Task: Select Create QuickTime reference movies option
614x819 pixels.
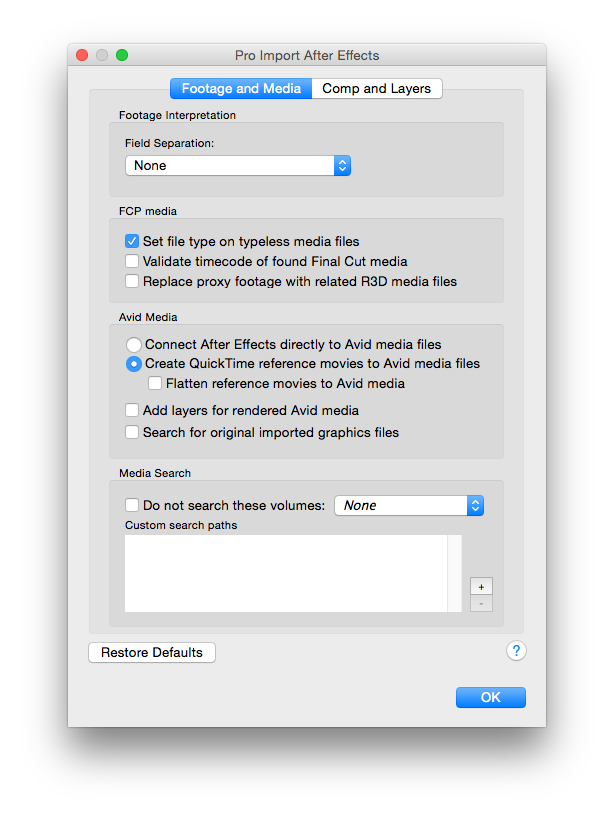Action: (134, 364)
